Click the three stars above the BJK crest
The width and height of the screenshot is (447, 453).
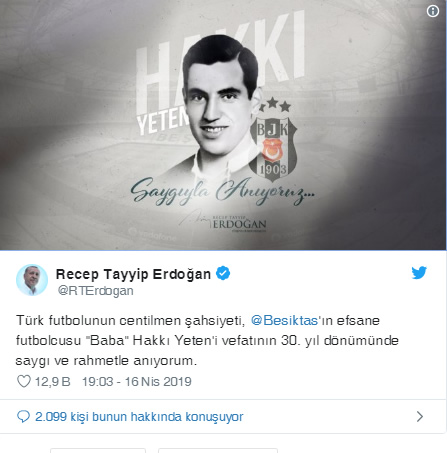(x=275, y=104)
